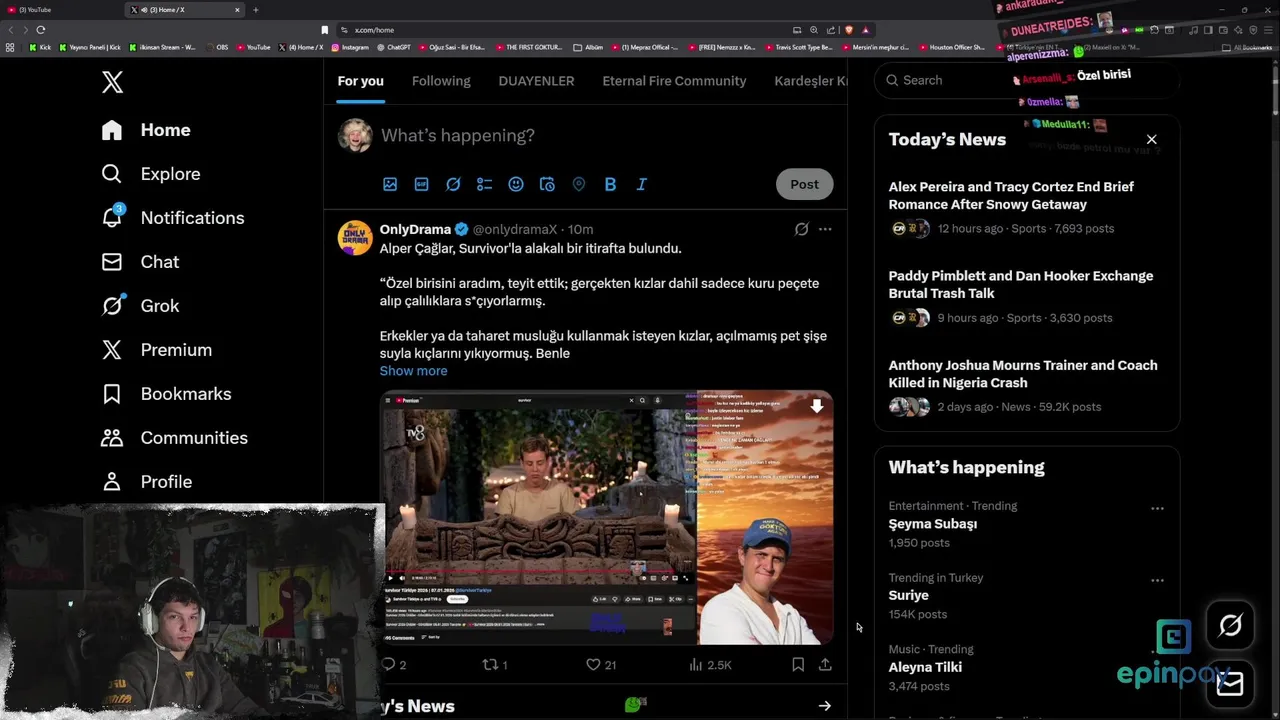Reload the page in browser toolbar
Screen dimensions: 1280x720
tap(41, 30)
